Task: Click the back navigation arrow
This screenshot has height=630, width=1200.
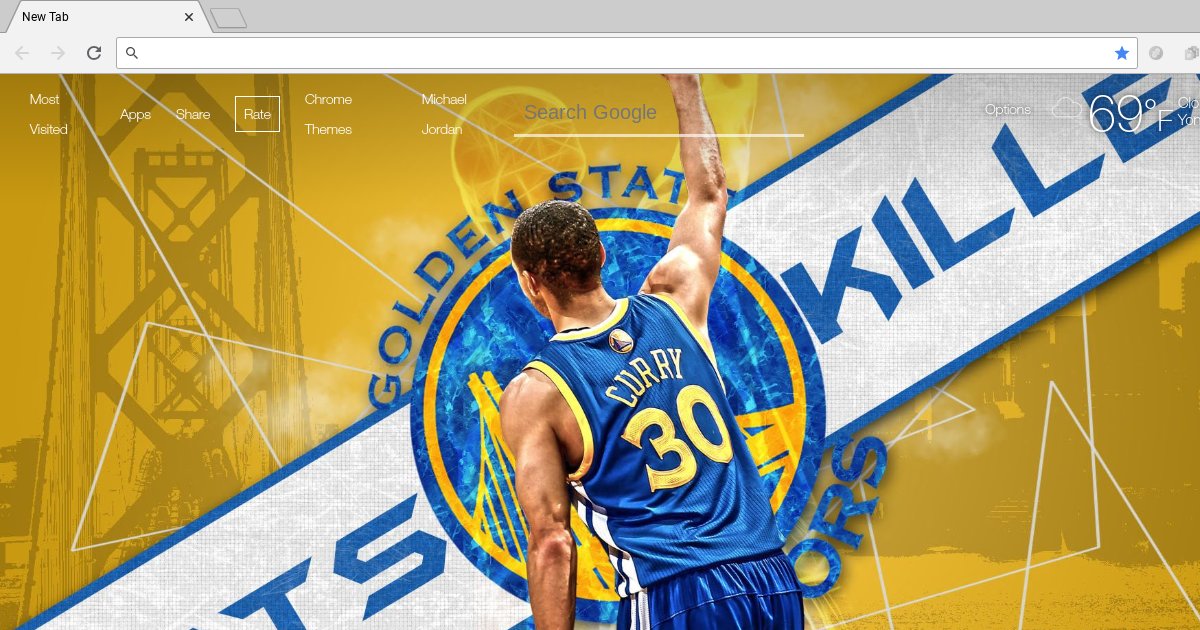Action: tap(22, 53)
